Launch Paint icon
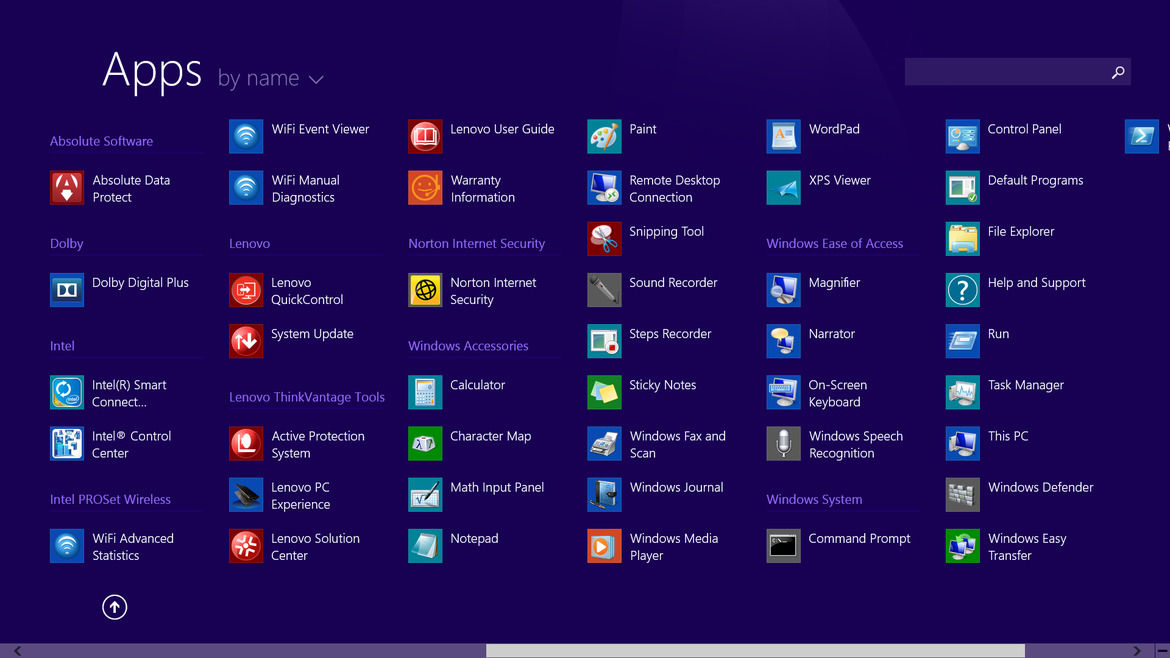The image size is (1170, 658). 604,137
